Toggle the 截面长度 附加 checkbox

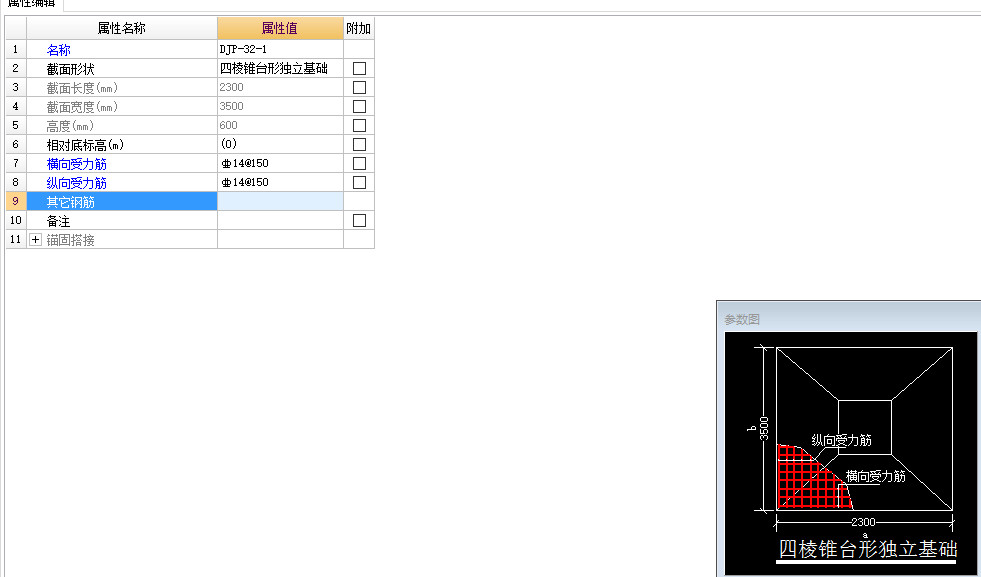[359, 87]
